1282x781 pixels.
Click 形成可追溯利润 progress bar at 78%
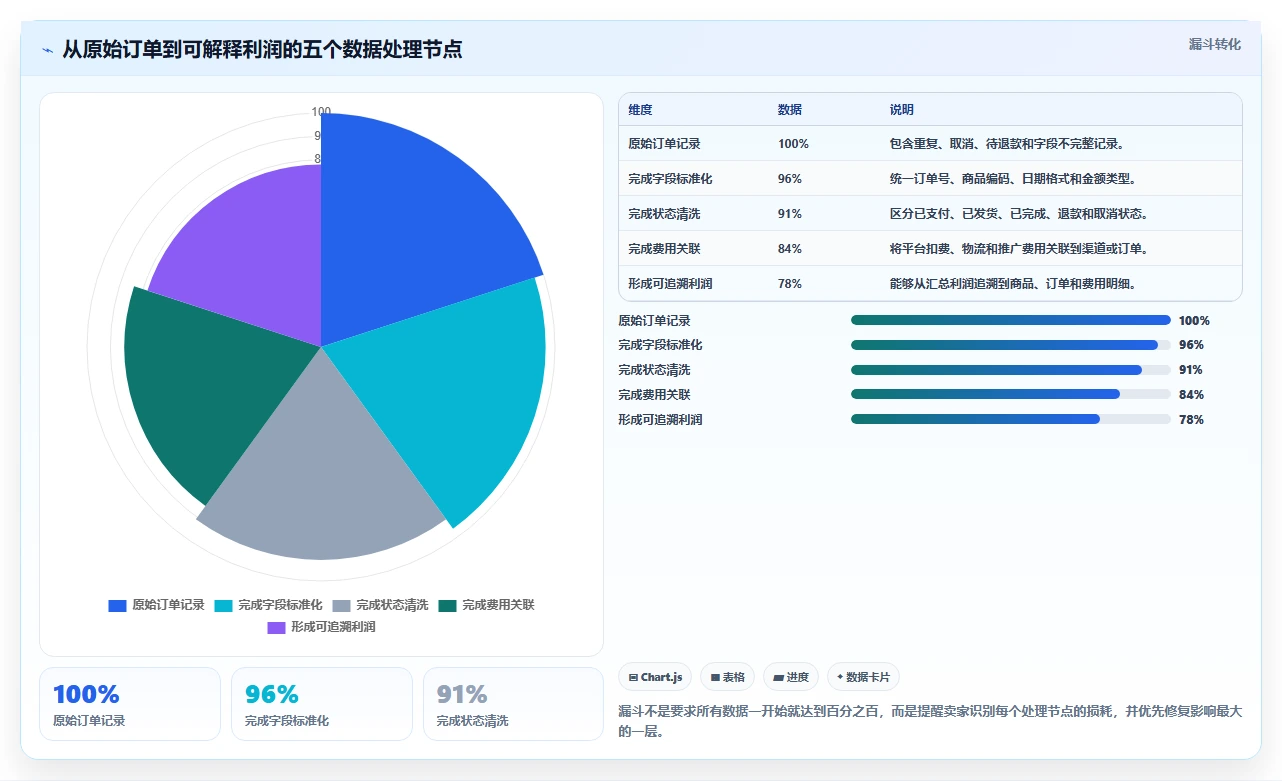coord(1010,419)
